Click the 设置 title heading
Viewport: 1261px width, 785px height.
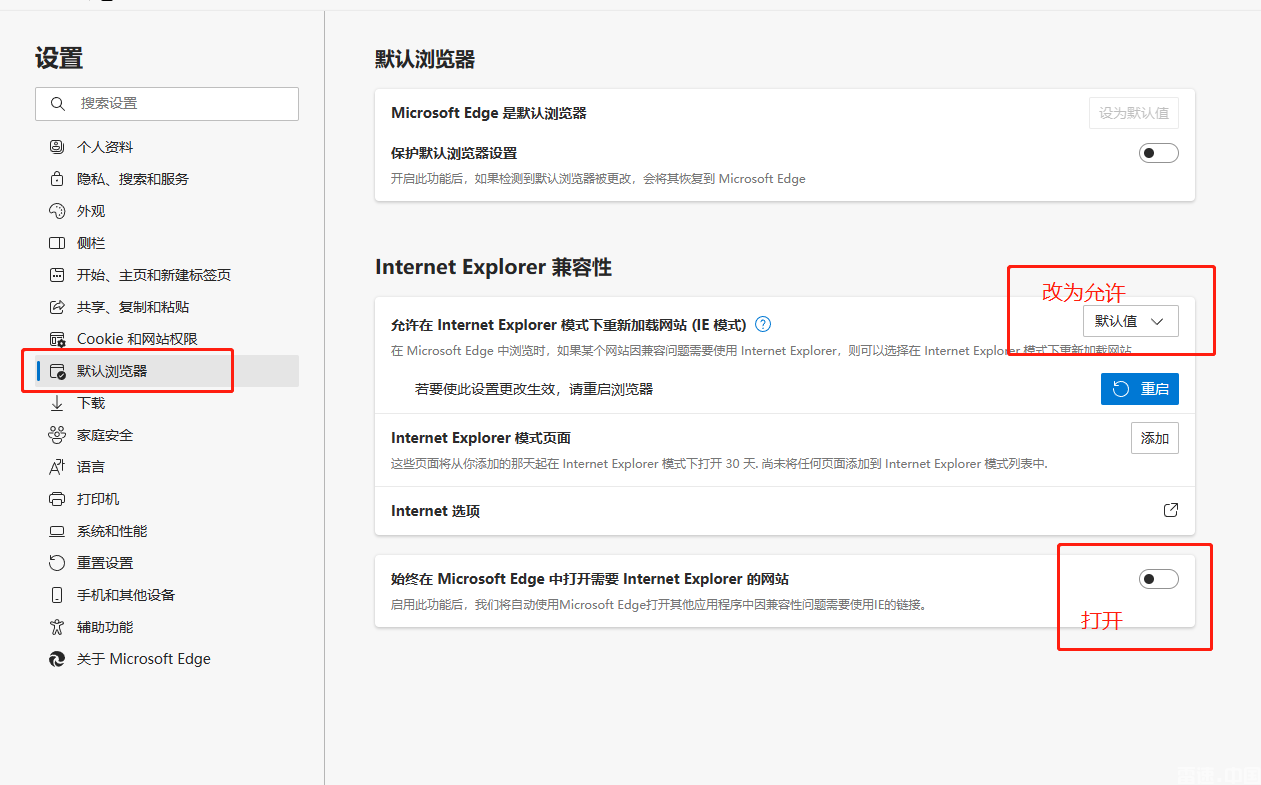[x=59, y=58]
